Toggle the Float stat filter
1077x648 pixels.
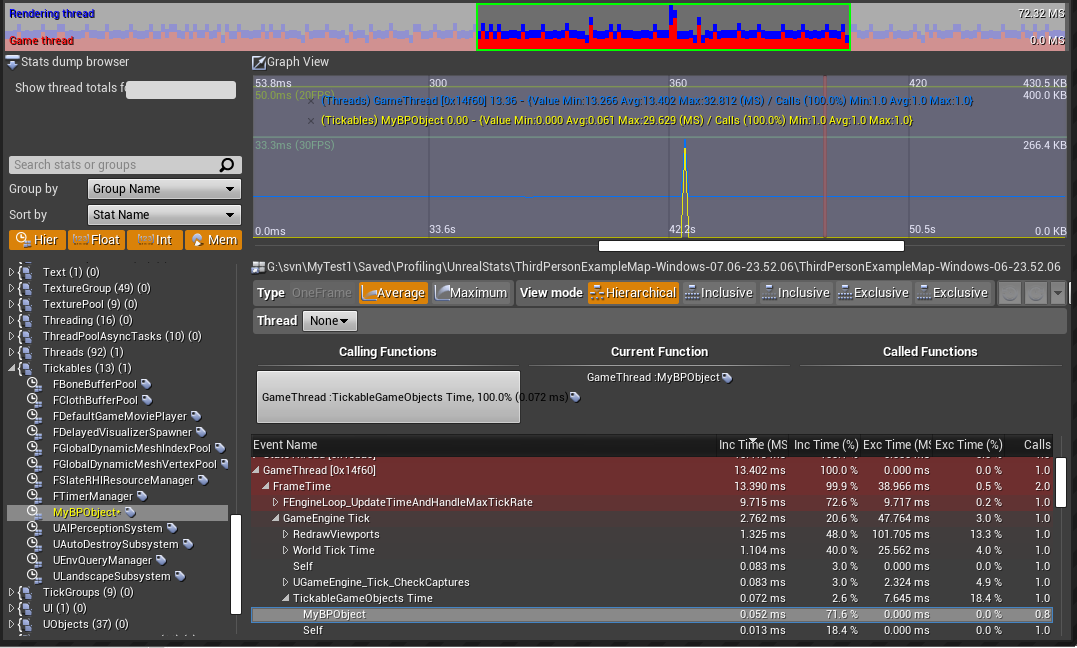click(96, 240)
